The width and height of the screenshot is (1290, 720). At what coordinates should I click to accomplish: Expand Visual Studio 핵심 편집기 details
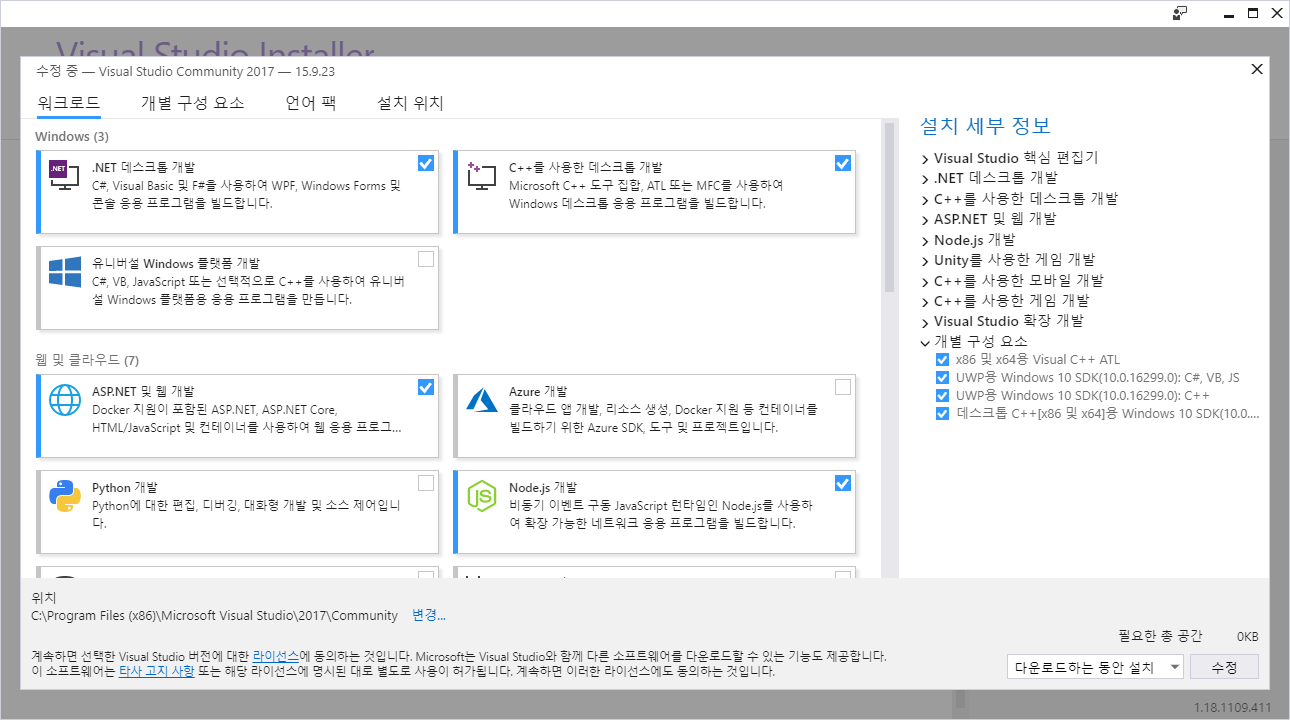925,159
